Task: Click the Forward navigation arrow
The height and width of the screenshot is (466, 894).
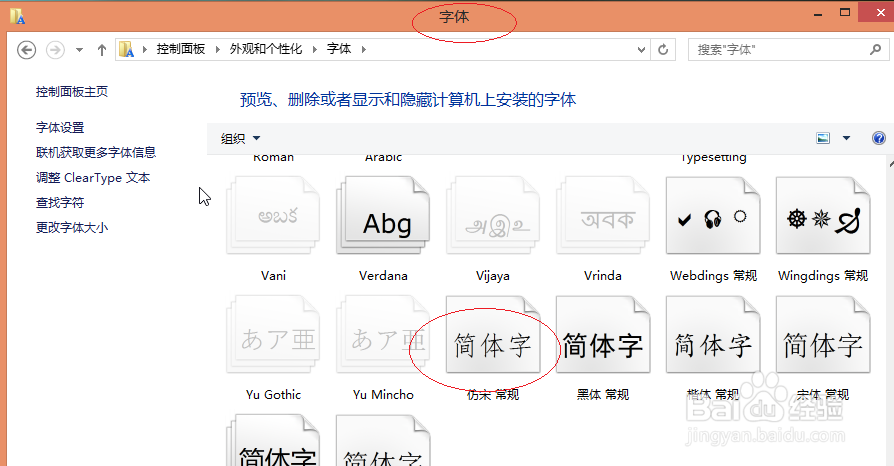Action: point(55,50)
